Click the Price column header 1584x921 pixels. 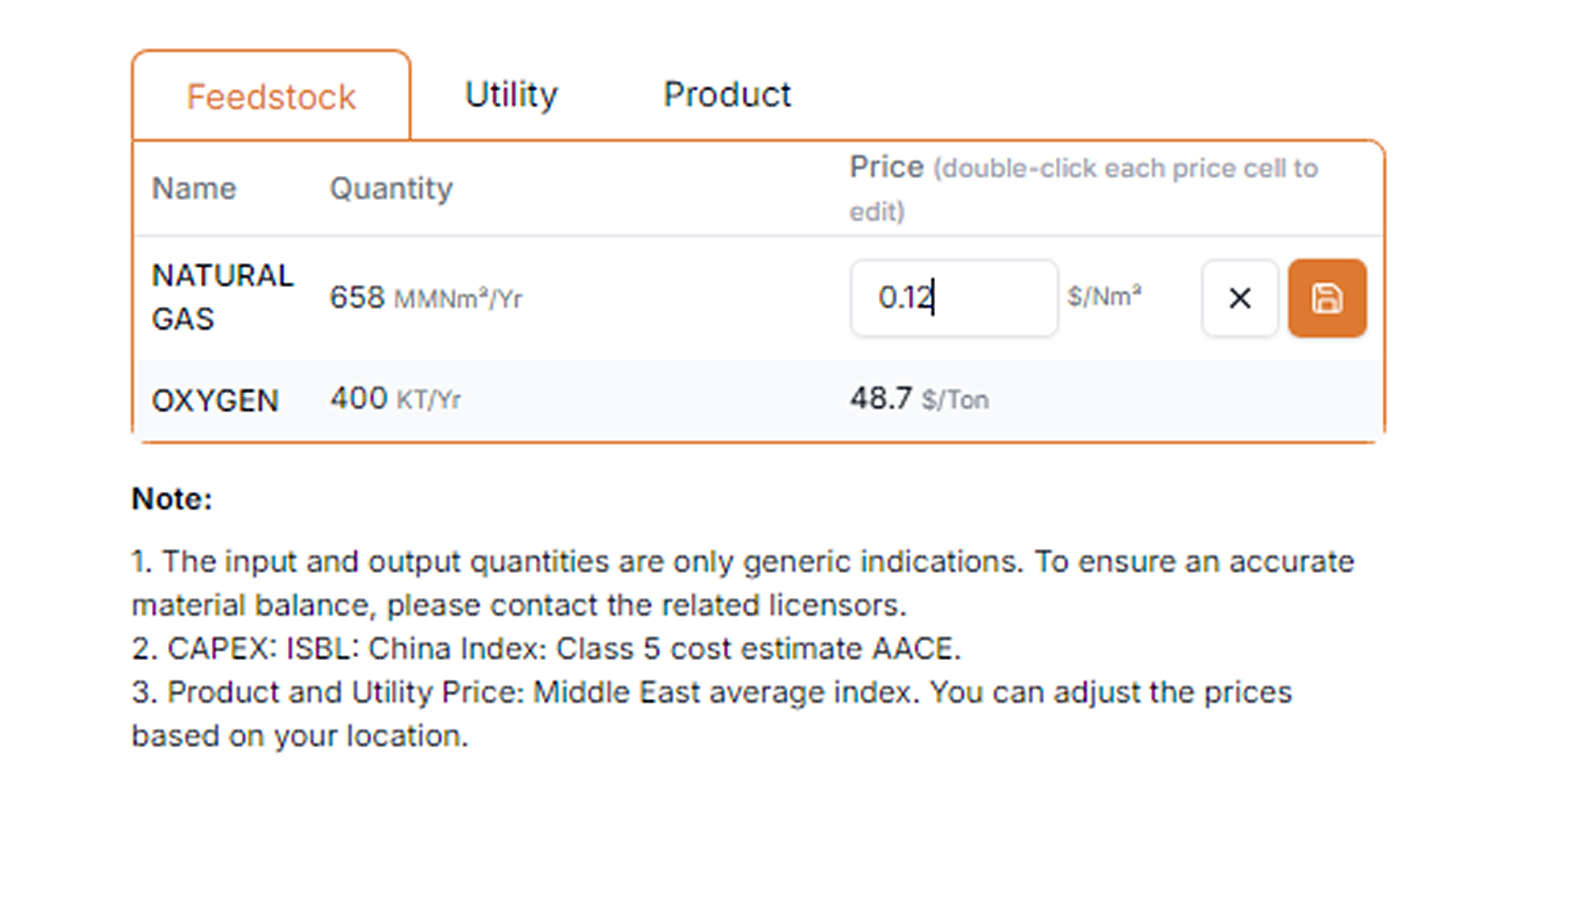pos(886,167)
